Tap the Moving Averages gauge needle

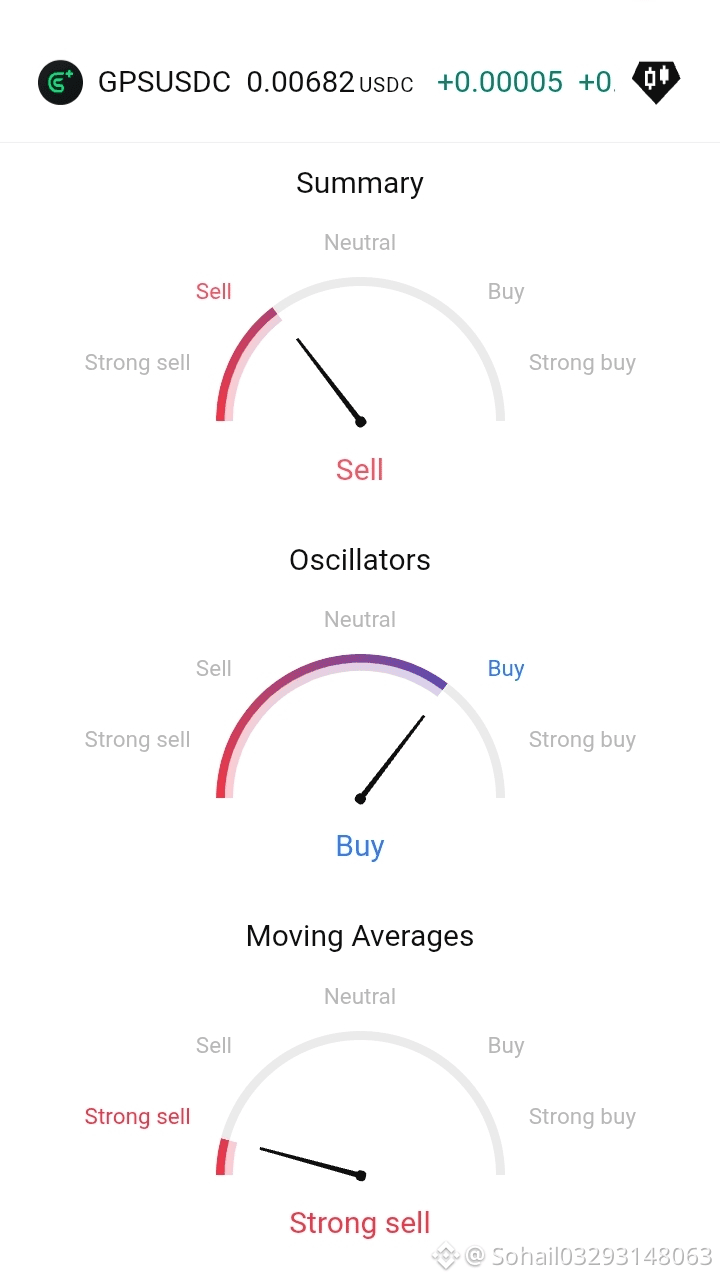click(x=312, y=1163)
